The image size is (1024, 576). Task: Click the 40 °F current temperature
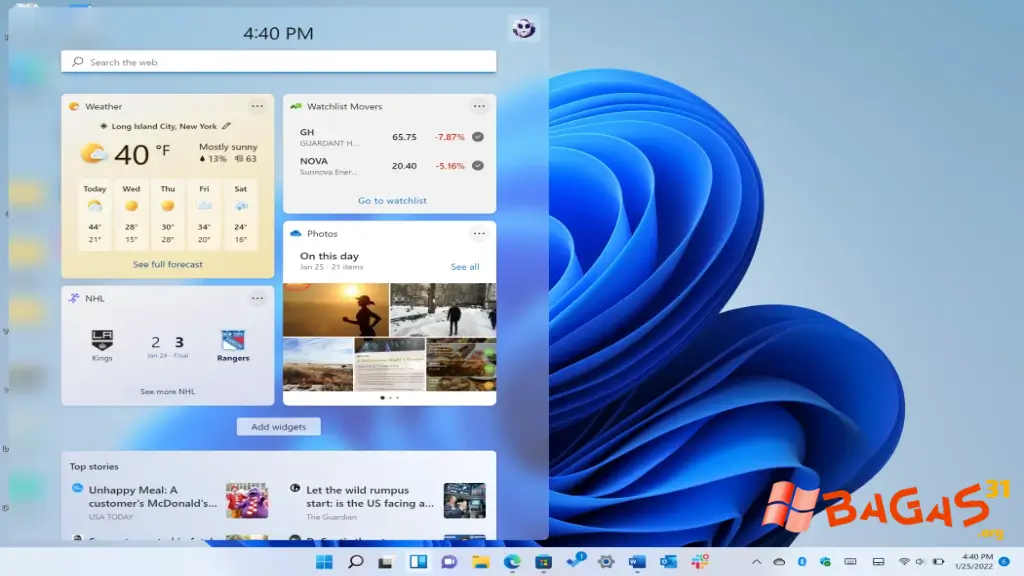coord(142,154)
